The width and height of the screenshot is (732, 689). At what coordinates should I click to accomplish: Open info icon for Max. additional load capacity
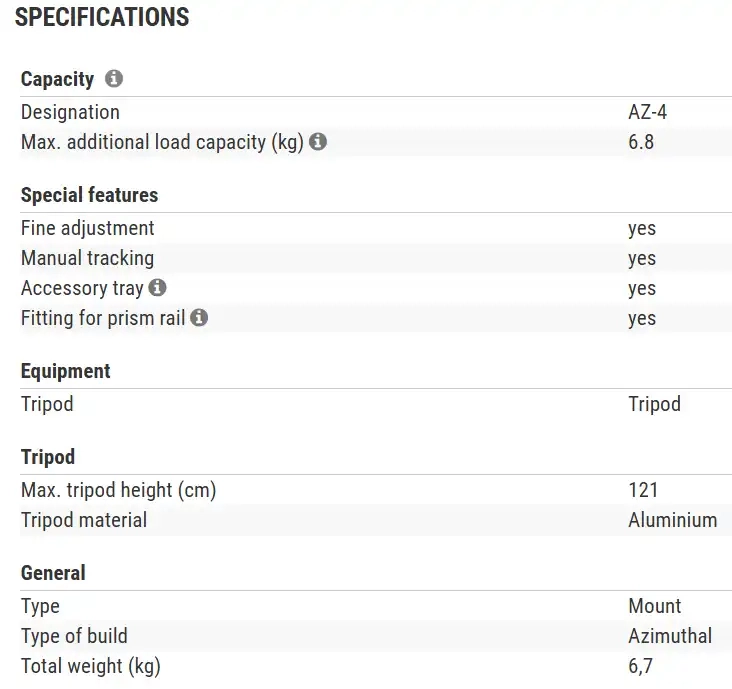[x=318, y=142]
